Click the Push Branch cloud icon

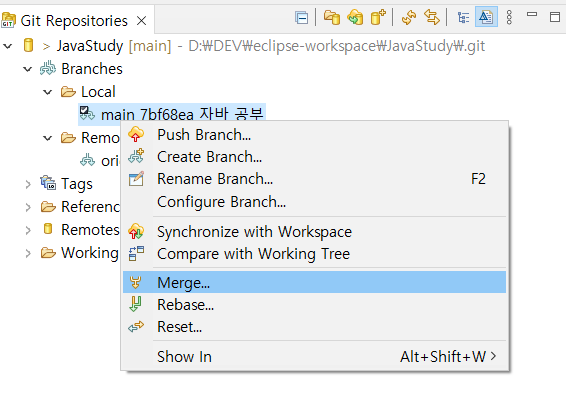136,134
